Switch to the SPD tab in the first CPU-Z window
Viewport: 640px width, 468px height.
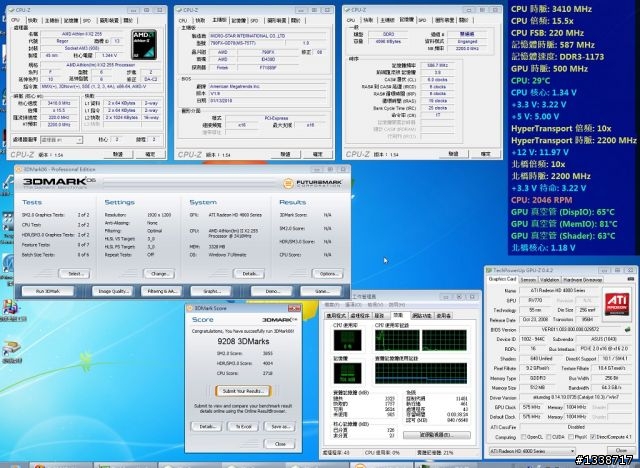point(87,20)
